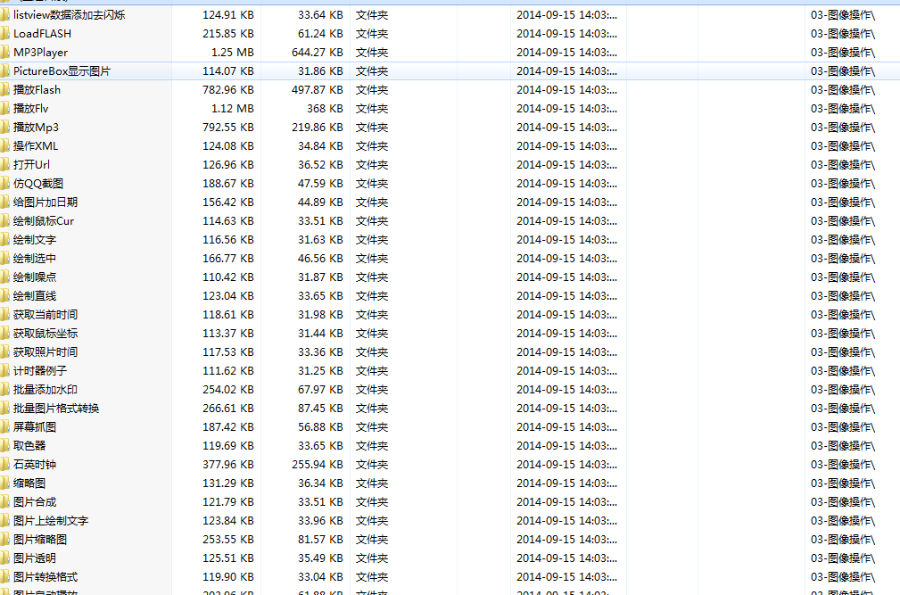Image resolution: width=900 pixels, height=595 pixels.
Task: Click the 图片透明 folder name
Action: point(34,558)
